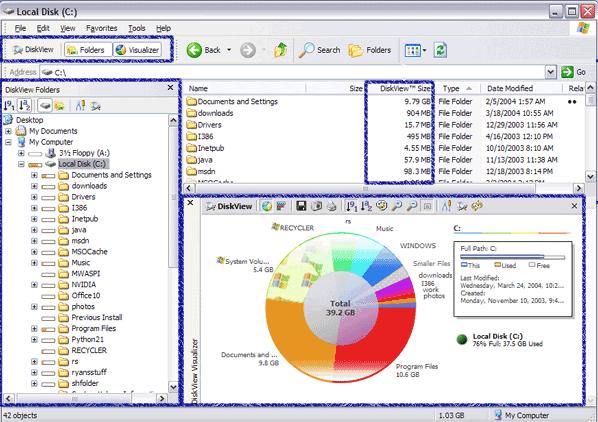Click the Save floppy icon in Visualizer
This screenshot has width=598, height=422.
pyautogui.click(x=301, y=206)
